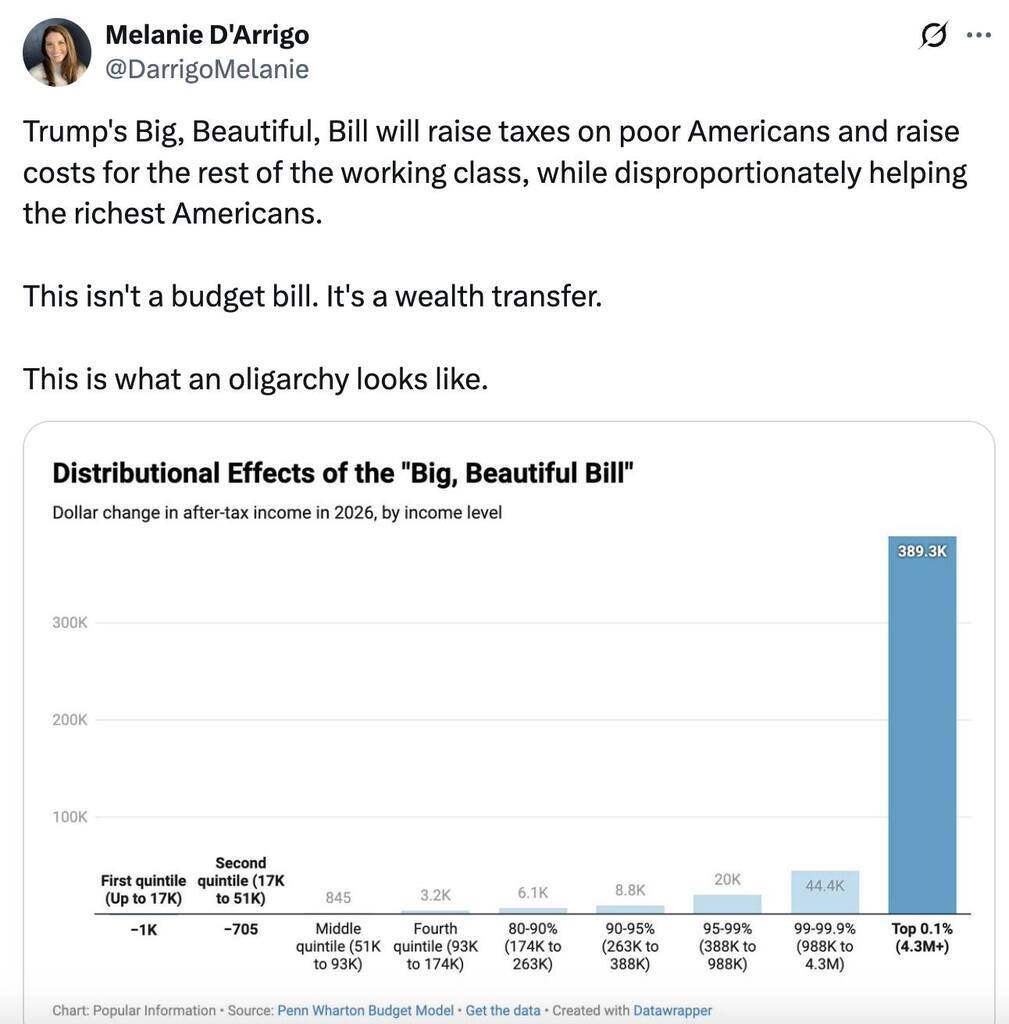Click the First quintile -1K label
The width and height of the screenshot is (1009, 1024).
click(144, 929)
